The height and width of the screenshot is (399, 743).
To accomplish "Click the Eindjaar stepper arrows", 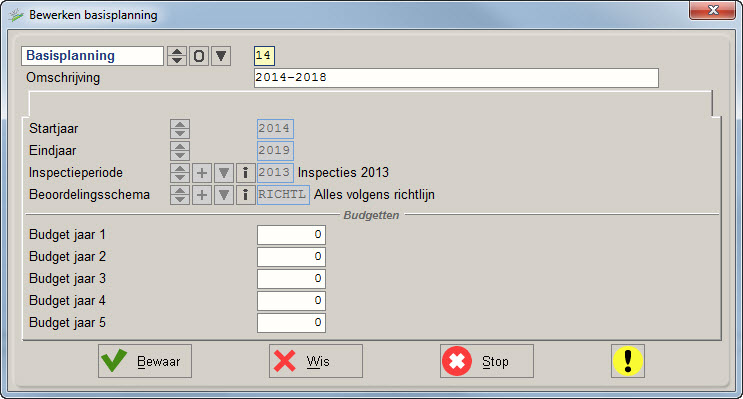I will coord(180,151).
